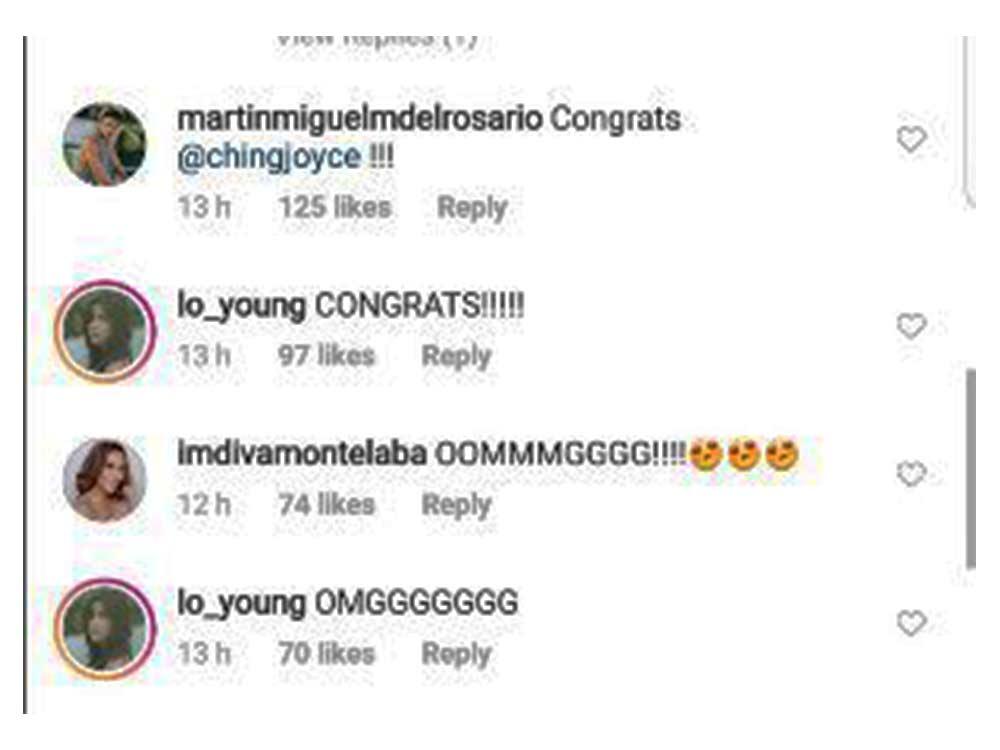Open lo_young's avatar beside OMGGGGGGG comment

105,628
